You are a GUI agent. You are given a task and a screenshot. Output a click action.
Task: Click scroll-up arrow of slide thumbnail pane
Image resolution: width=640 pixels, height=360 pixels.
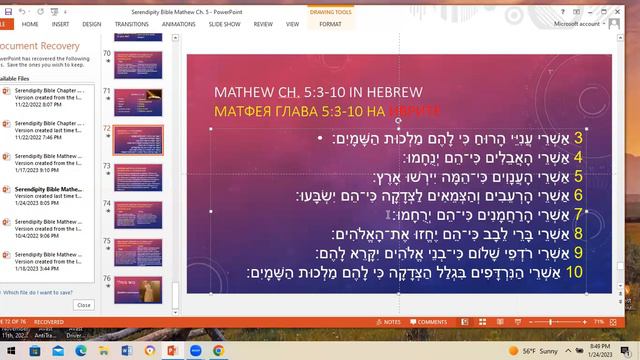click(x=175, y=38)
